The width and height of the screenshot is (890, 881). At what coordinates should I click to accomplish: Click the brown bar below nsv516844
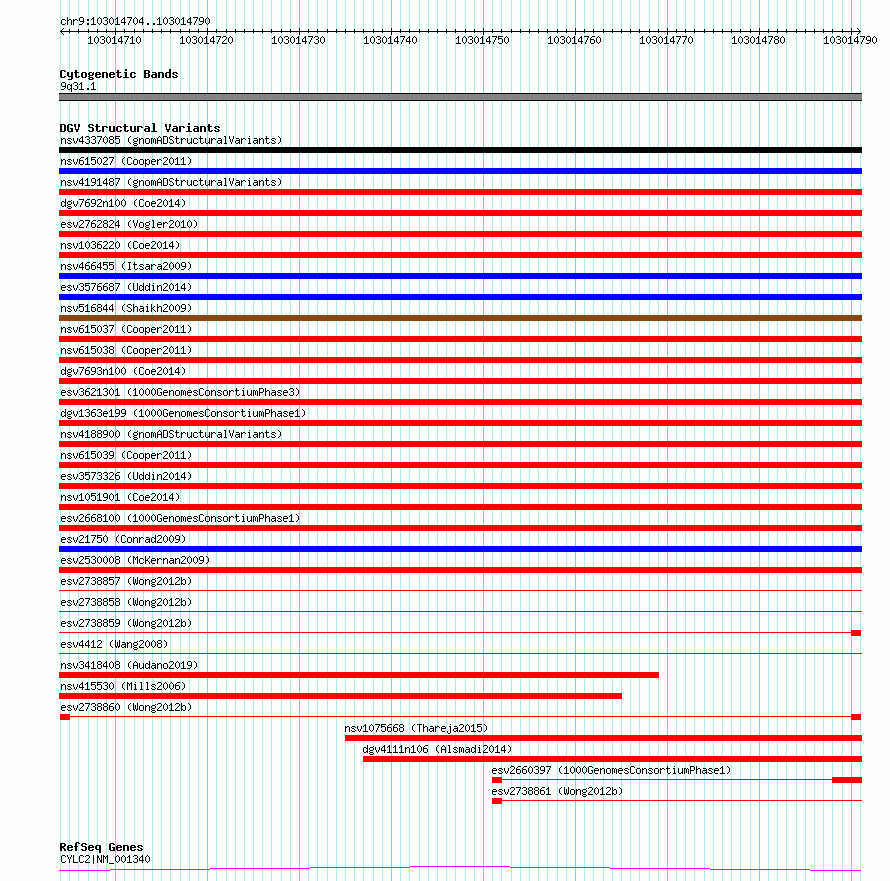460,318
